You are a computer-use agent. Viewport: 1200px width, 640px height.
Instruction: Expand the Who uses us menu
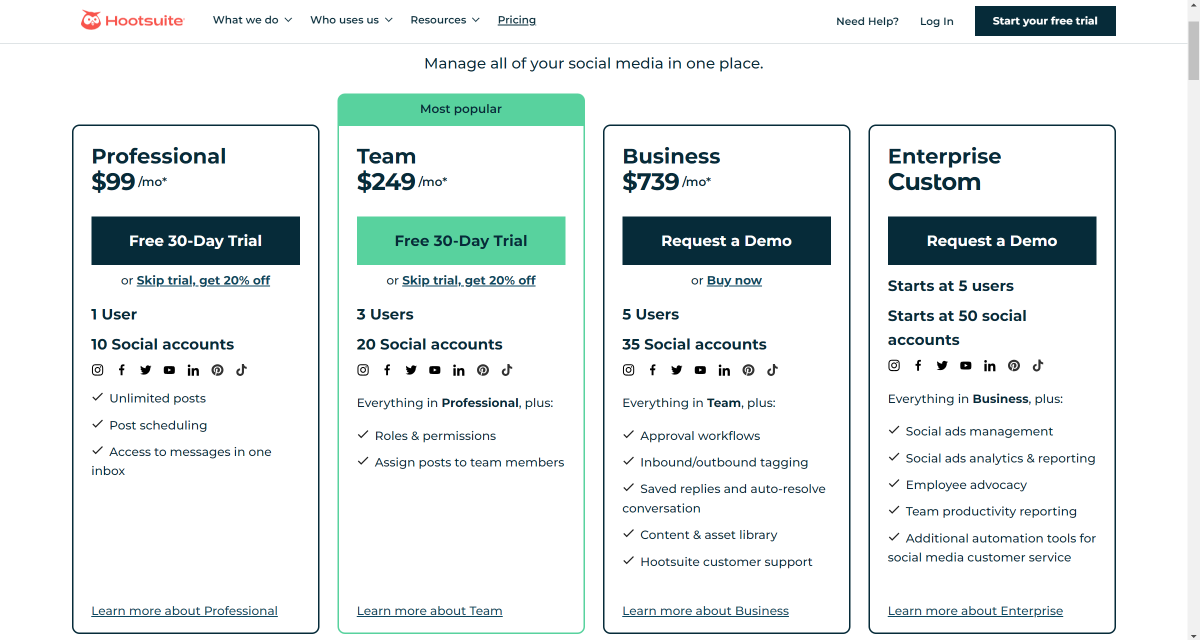pos(351,20)
